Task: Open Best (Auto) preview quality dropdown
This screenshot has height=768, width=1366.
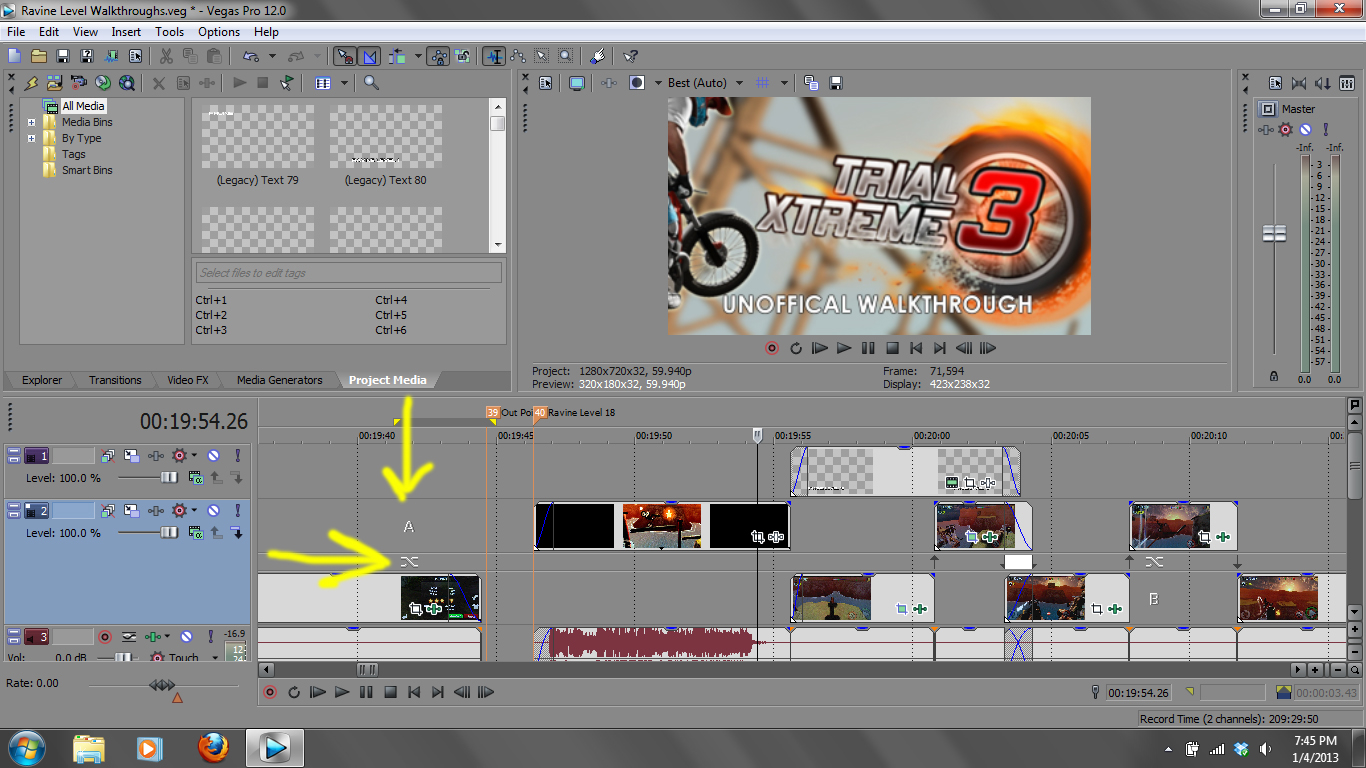Action: 739,83
